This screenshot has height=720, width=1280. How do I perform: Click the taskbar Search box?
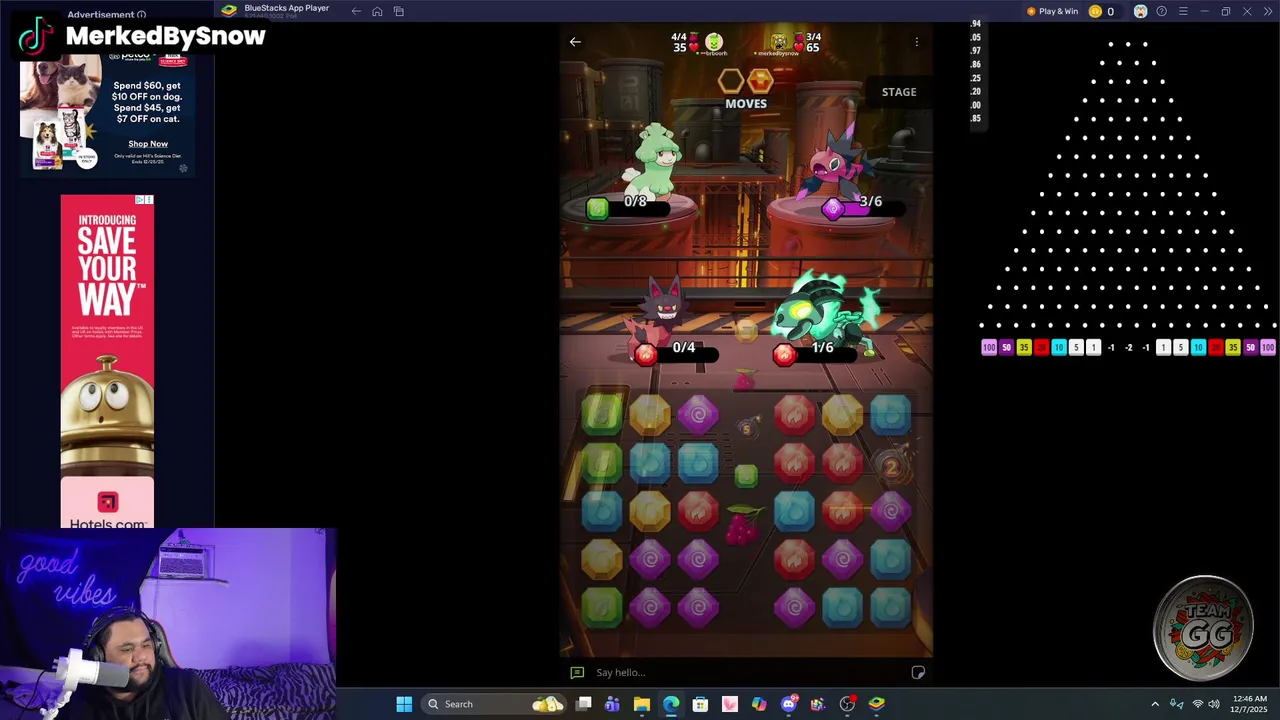click(494, 704)
